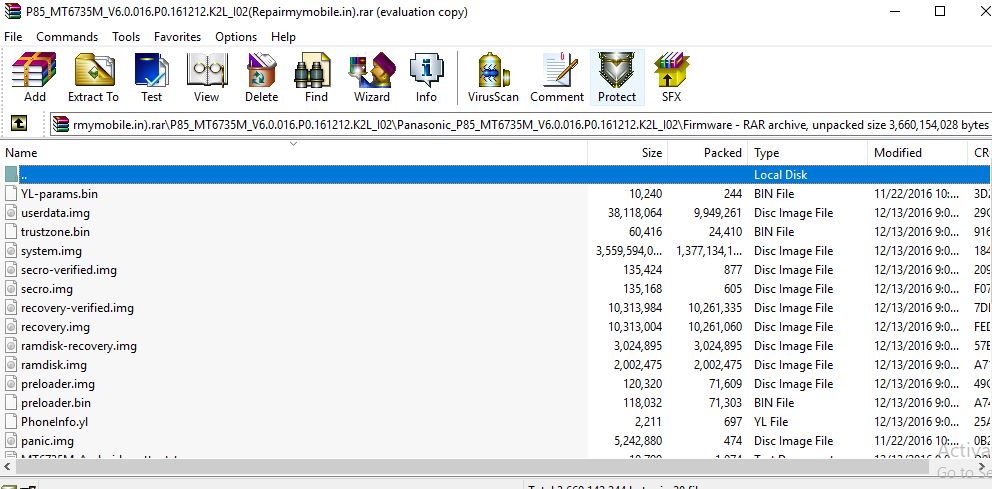Click the SFX toolbar icon
The height and width of the screenshot is (489, 992).
coord(671,78)
